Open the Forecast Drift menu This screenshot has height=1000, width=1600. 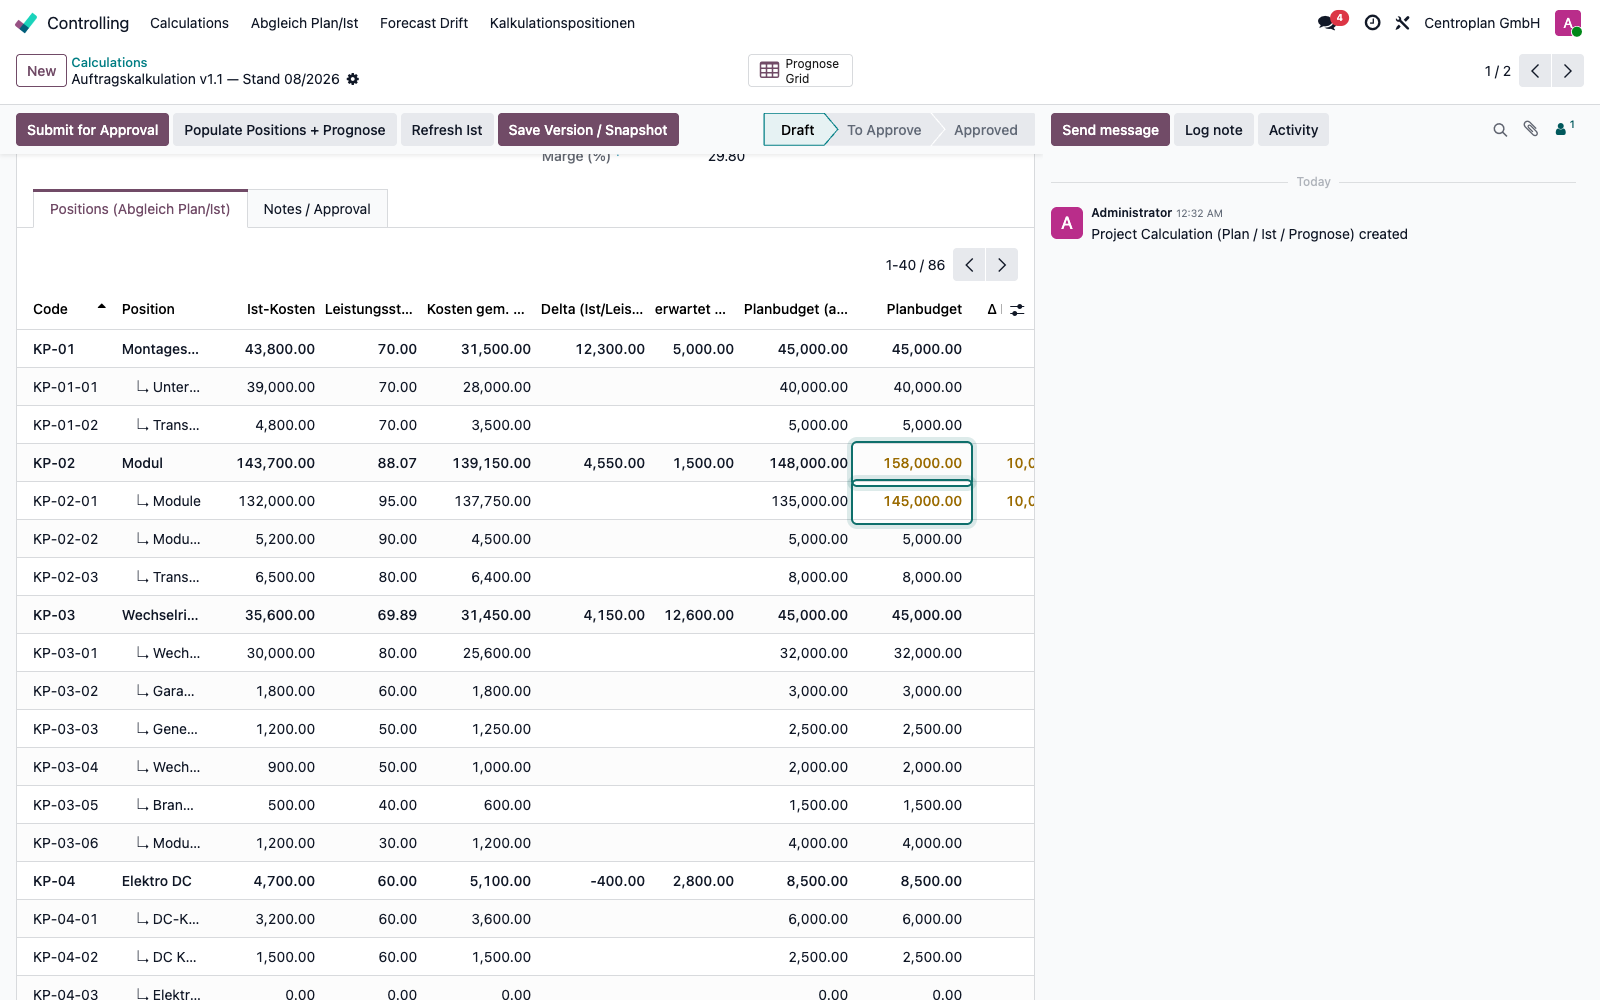click(424, 23)
